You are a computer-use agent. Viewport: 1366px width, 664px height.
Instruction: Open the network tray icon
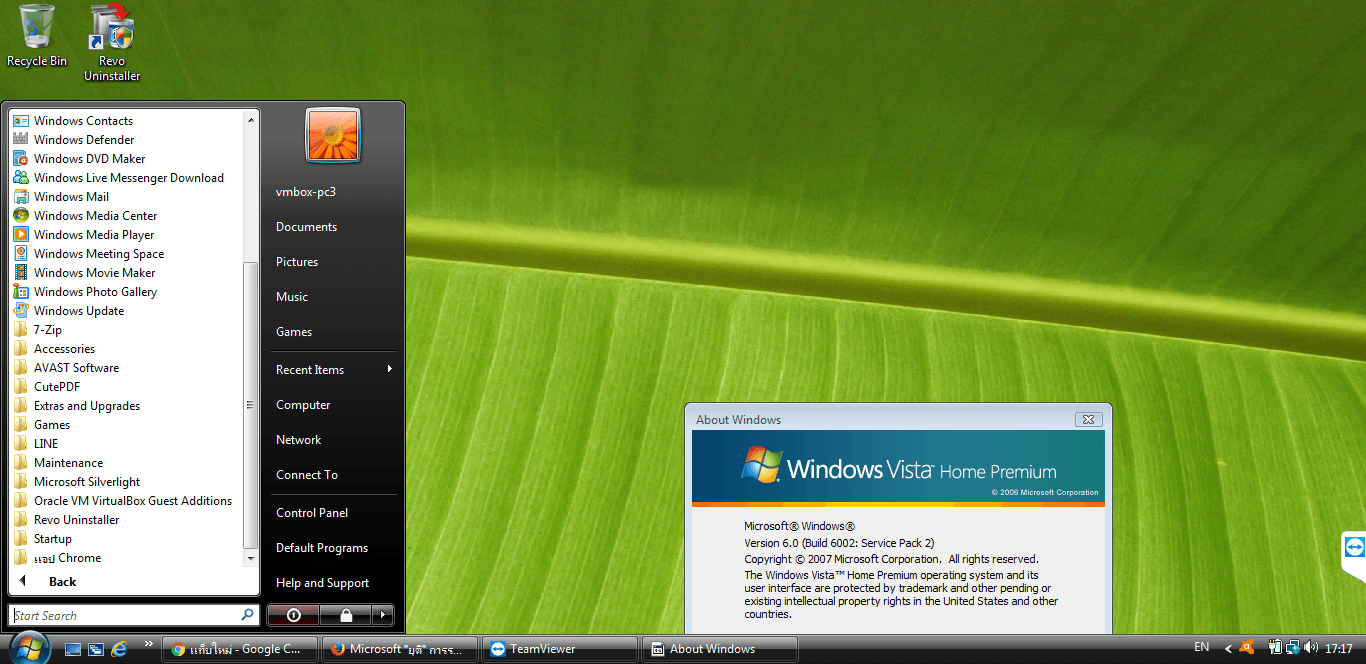(x=1292, y=648)
